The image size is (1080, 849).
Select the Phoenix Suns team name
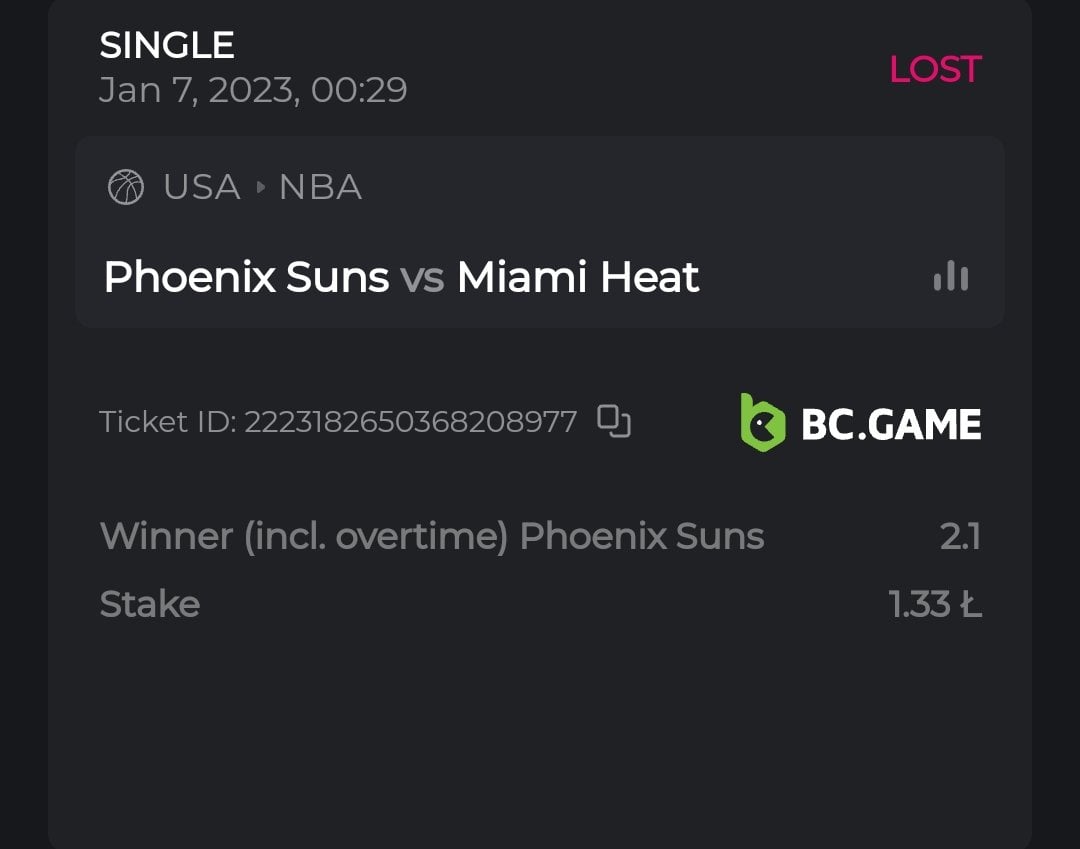(246, 277)
